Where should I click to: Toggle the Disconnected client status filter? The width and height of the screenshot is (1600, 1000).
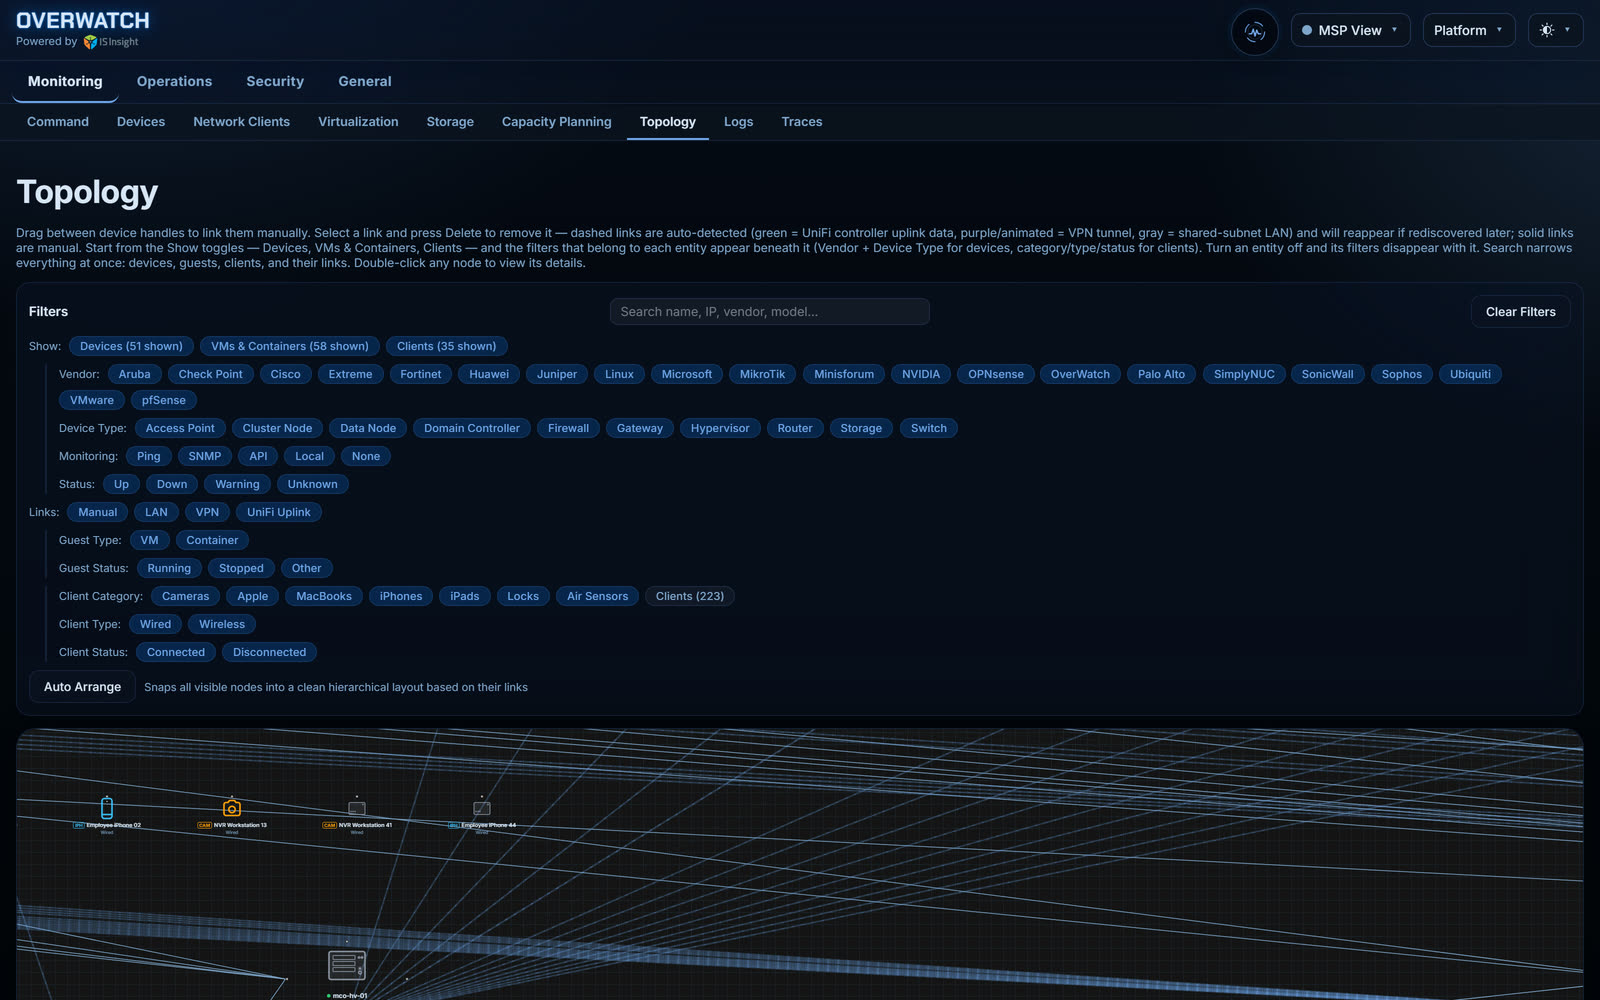(x=270, y=652)
